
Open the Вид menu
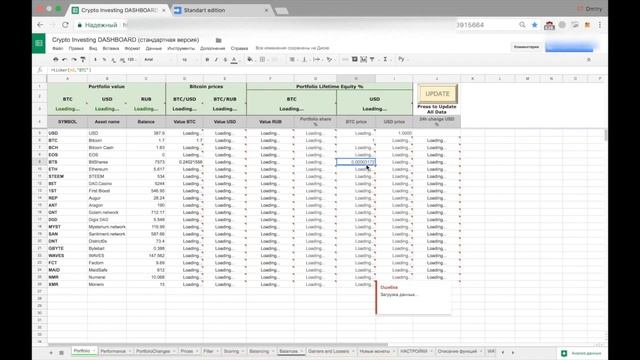[x=93, y=48]
